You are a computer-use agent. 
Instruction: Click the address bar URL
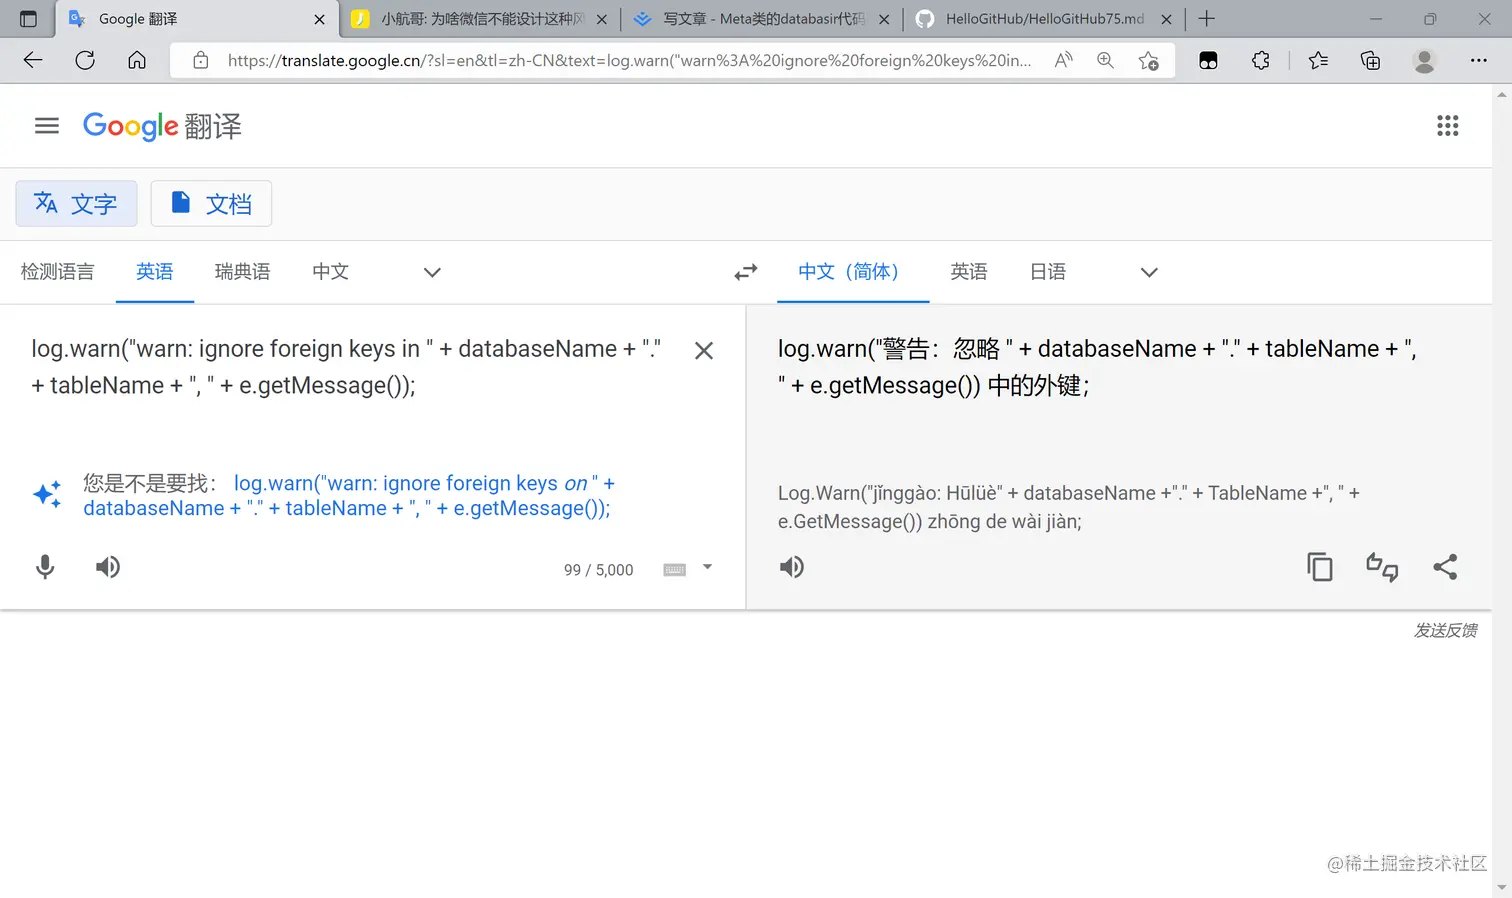pyautogui.click(x=629, y=60)
